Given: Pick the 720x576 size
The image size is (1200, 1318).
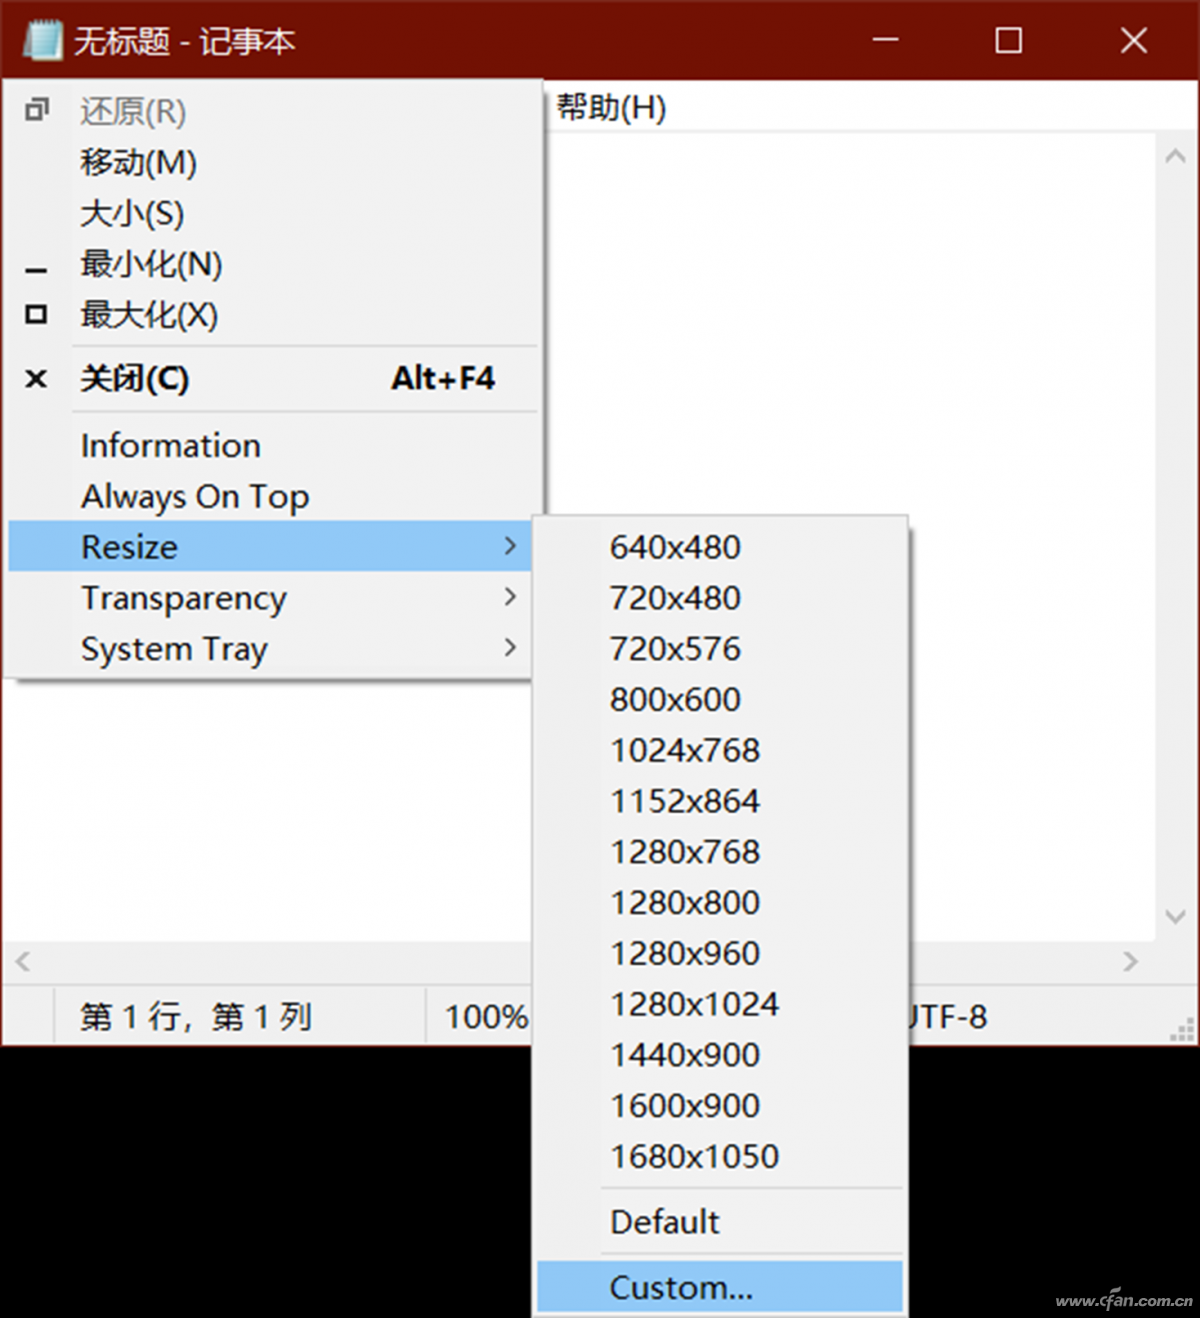Looking at the screenshot, I should coord(720,649).
